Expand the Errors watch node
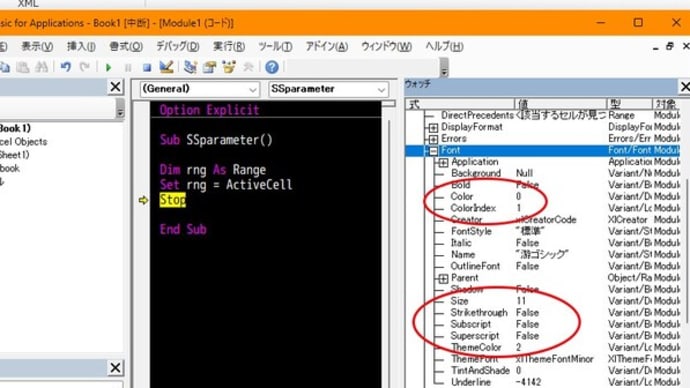Image resolution: width=690 pixels, height=388 pixels. coord(433,139)
